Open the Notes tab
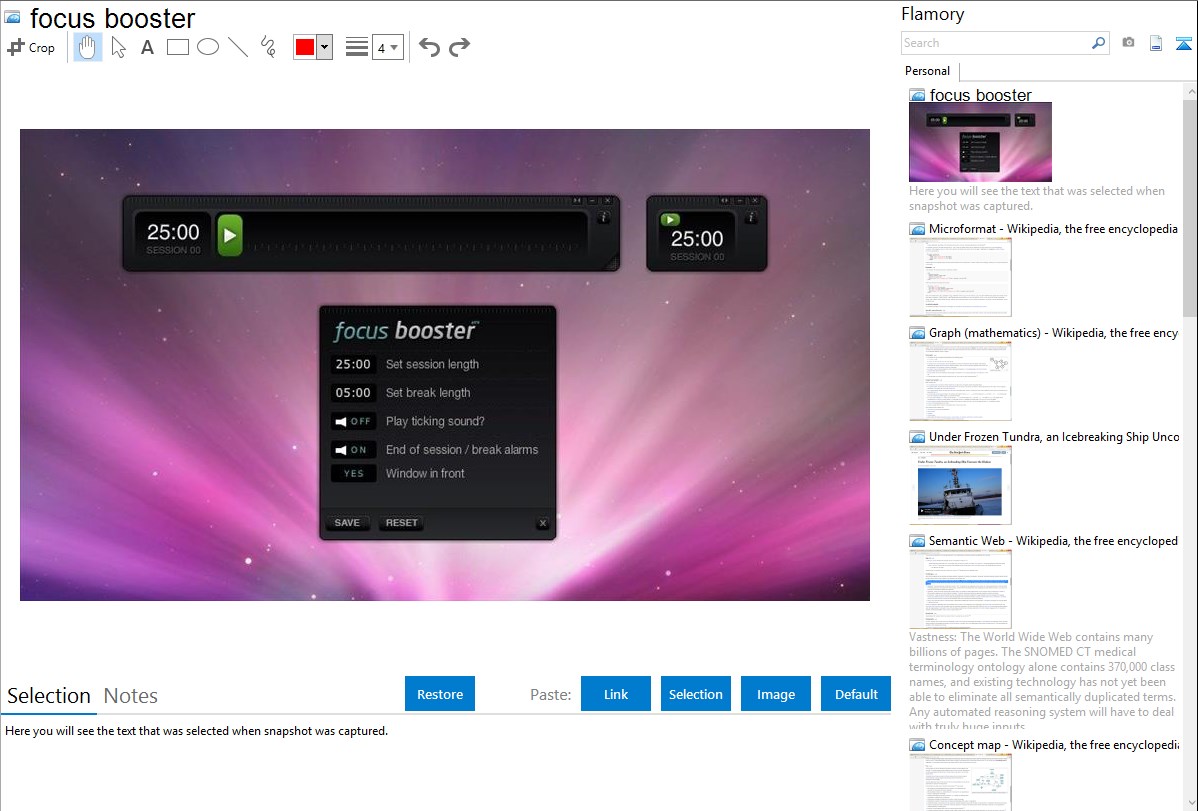This screenshot has width=1198, height=811. tap(131, 696)
